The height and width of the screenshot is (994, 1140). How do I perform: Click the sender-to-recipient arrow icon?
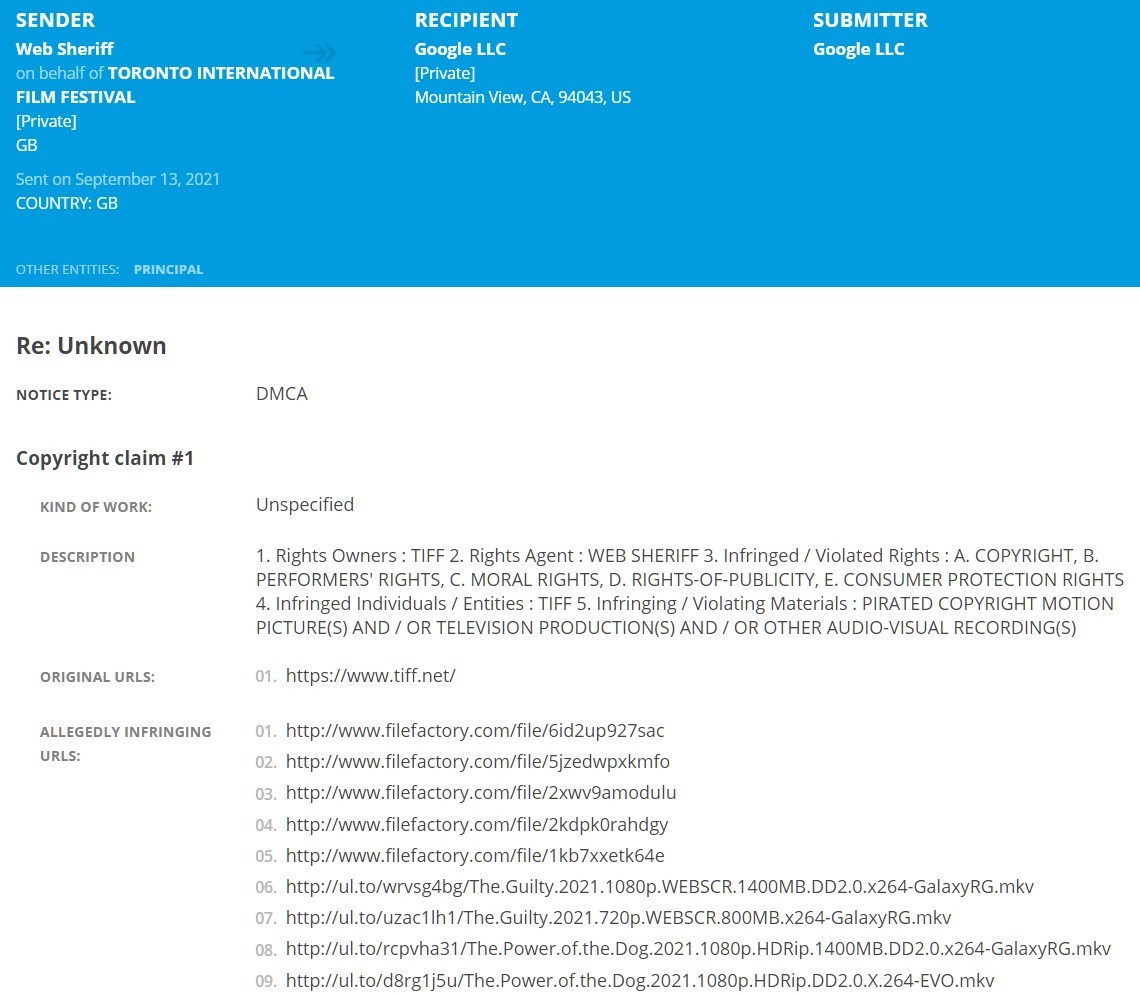tap(318, 52)
